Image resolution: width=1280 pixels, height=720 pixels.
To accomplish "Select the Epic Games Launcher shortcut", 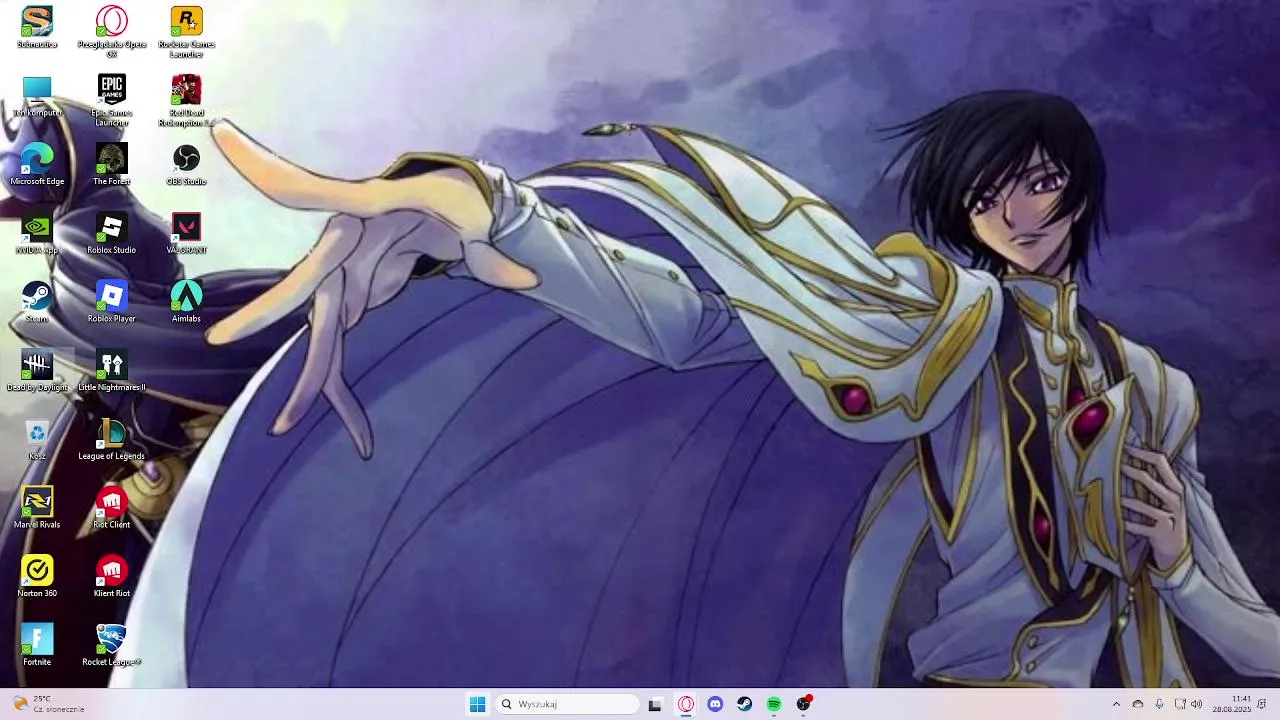I will pyautogui.click(x=111, y=100).
